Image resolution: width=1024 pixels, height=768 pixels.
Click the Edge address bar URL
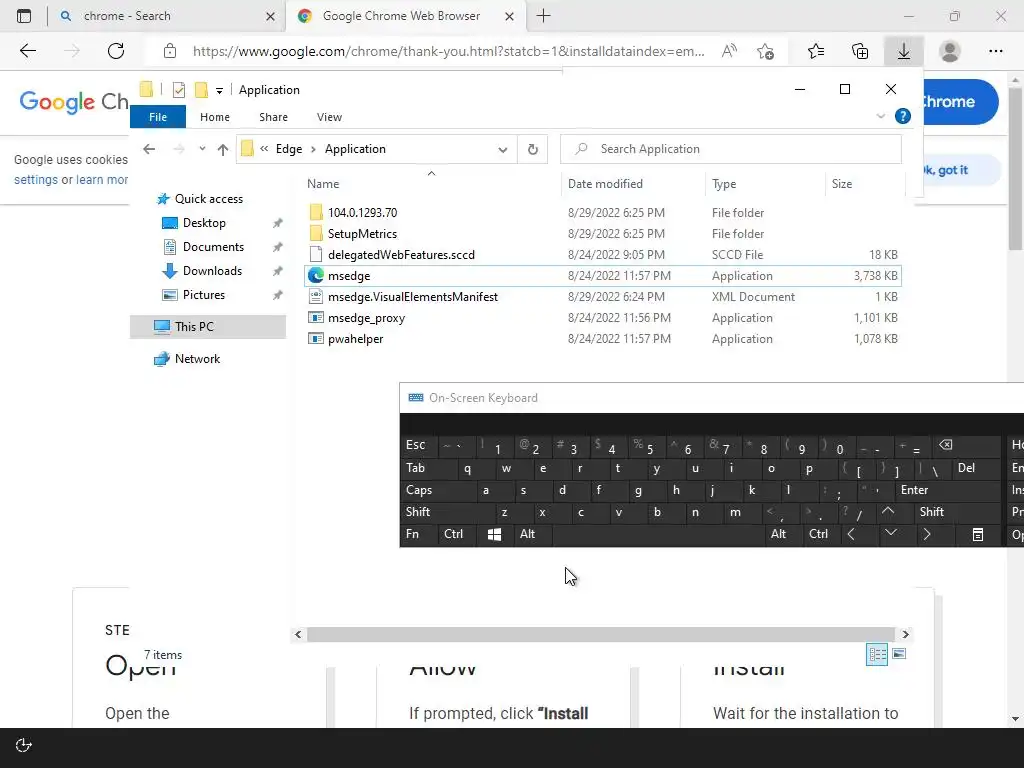pos(449,51)
